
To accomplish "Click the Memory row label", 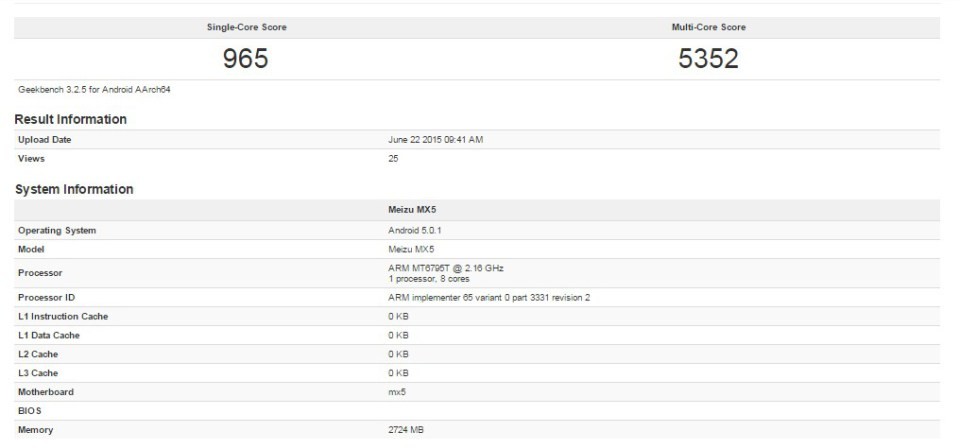I will pos(36,430).
